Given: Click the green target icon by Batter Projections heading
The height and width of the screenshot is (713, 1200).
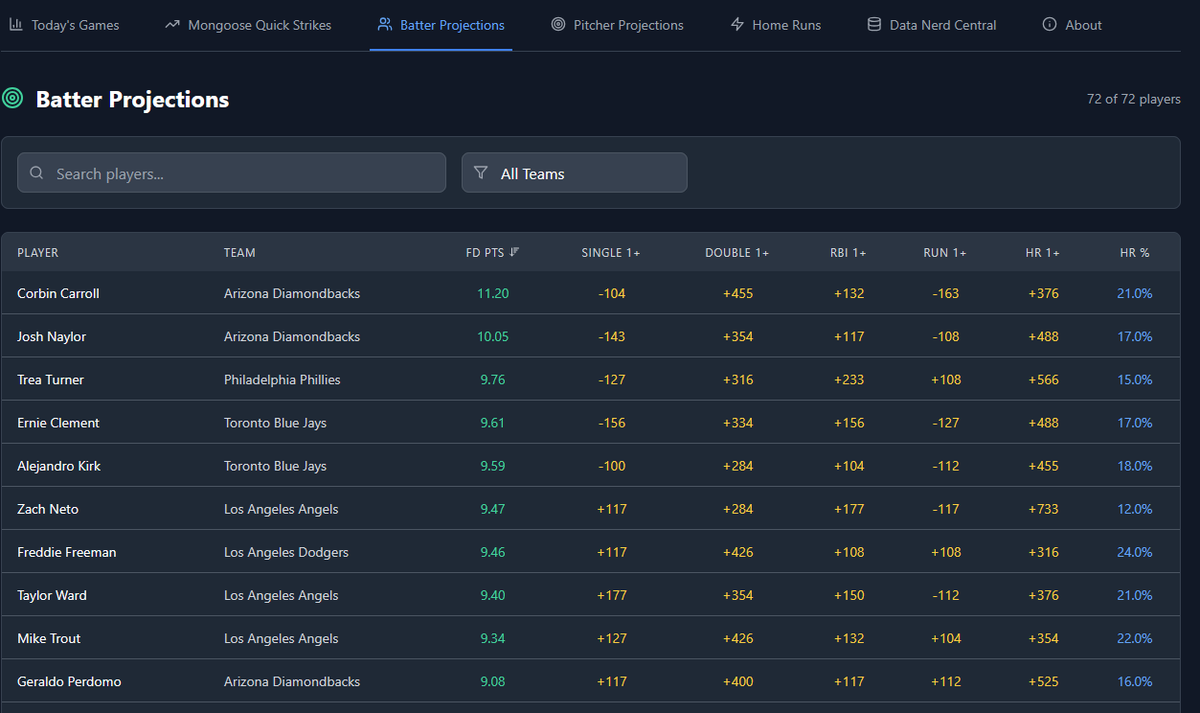Looking at the screenshot, I should point(12,98).
